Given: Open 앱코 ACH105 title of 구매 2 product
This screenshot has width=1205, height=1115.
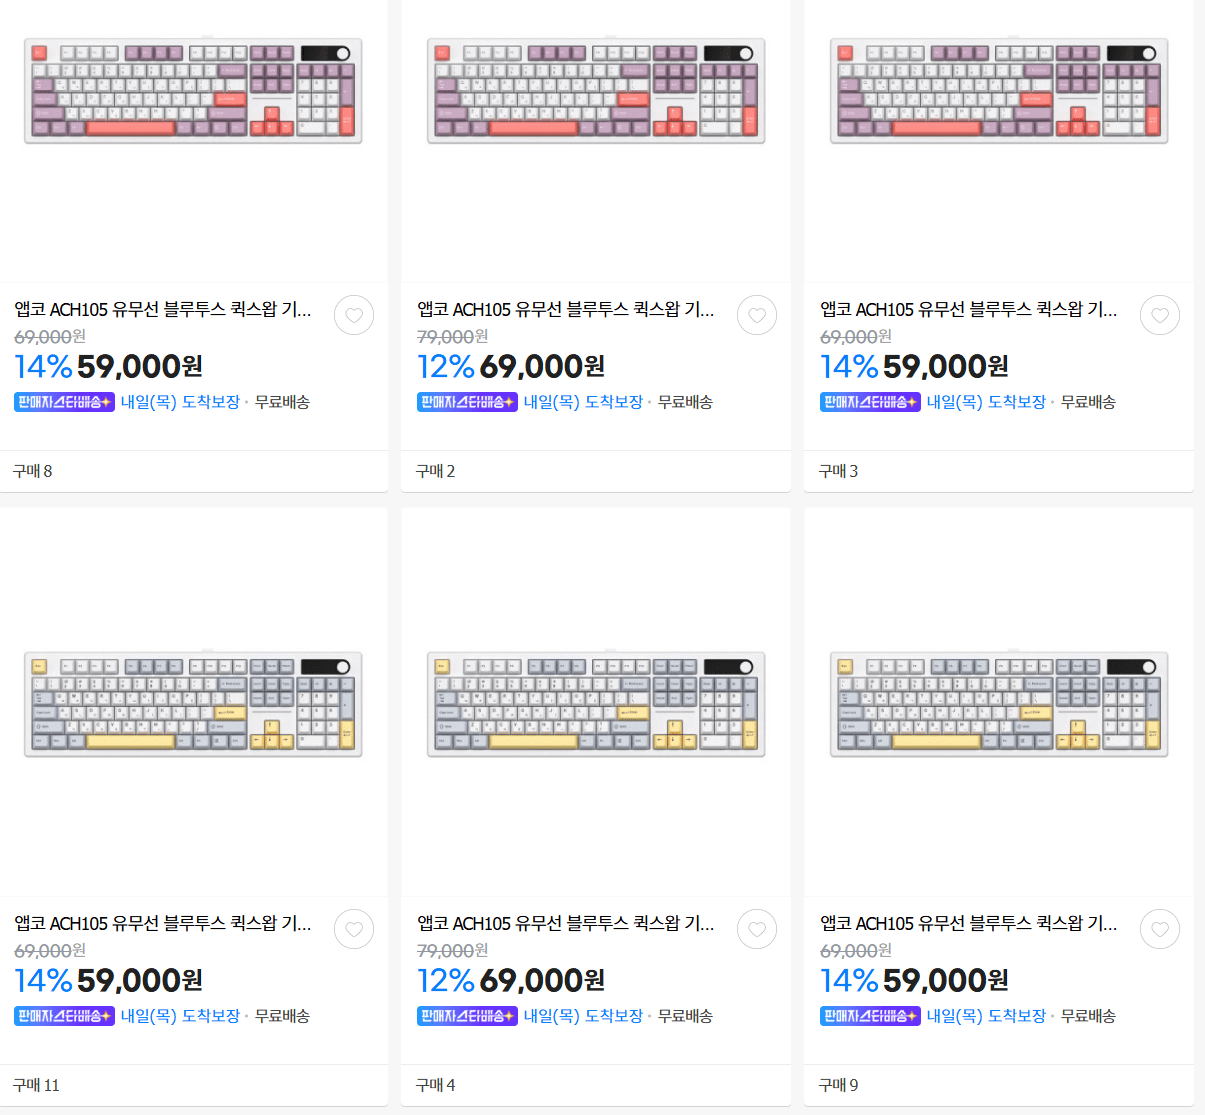Looking at the screenshot, I should (566, 310).
